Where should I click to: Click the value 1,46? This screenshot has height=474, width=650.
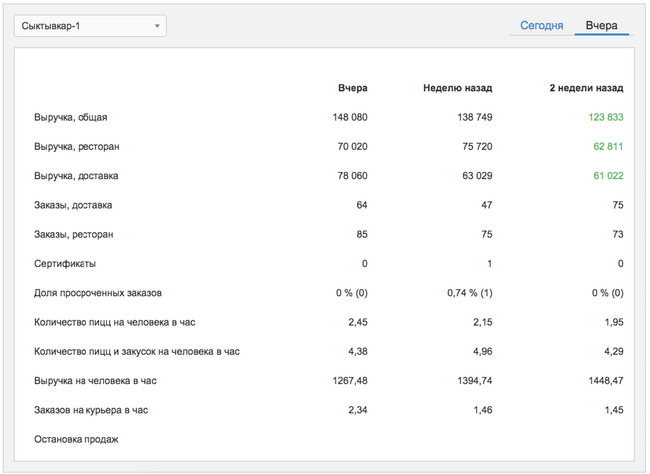[483, 411]
